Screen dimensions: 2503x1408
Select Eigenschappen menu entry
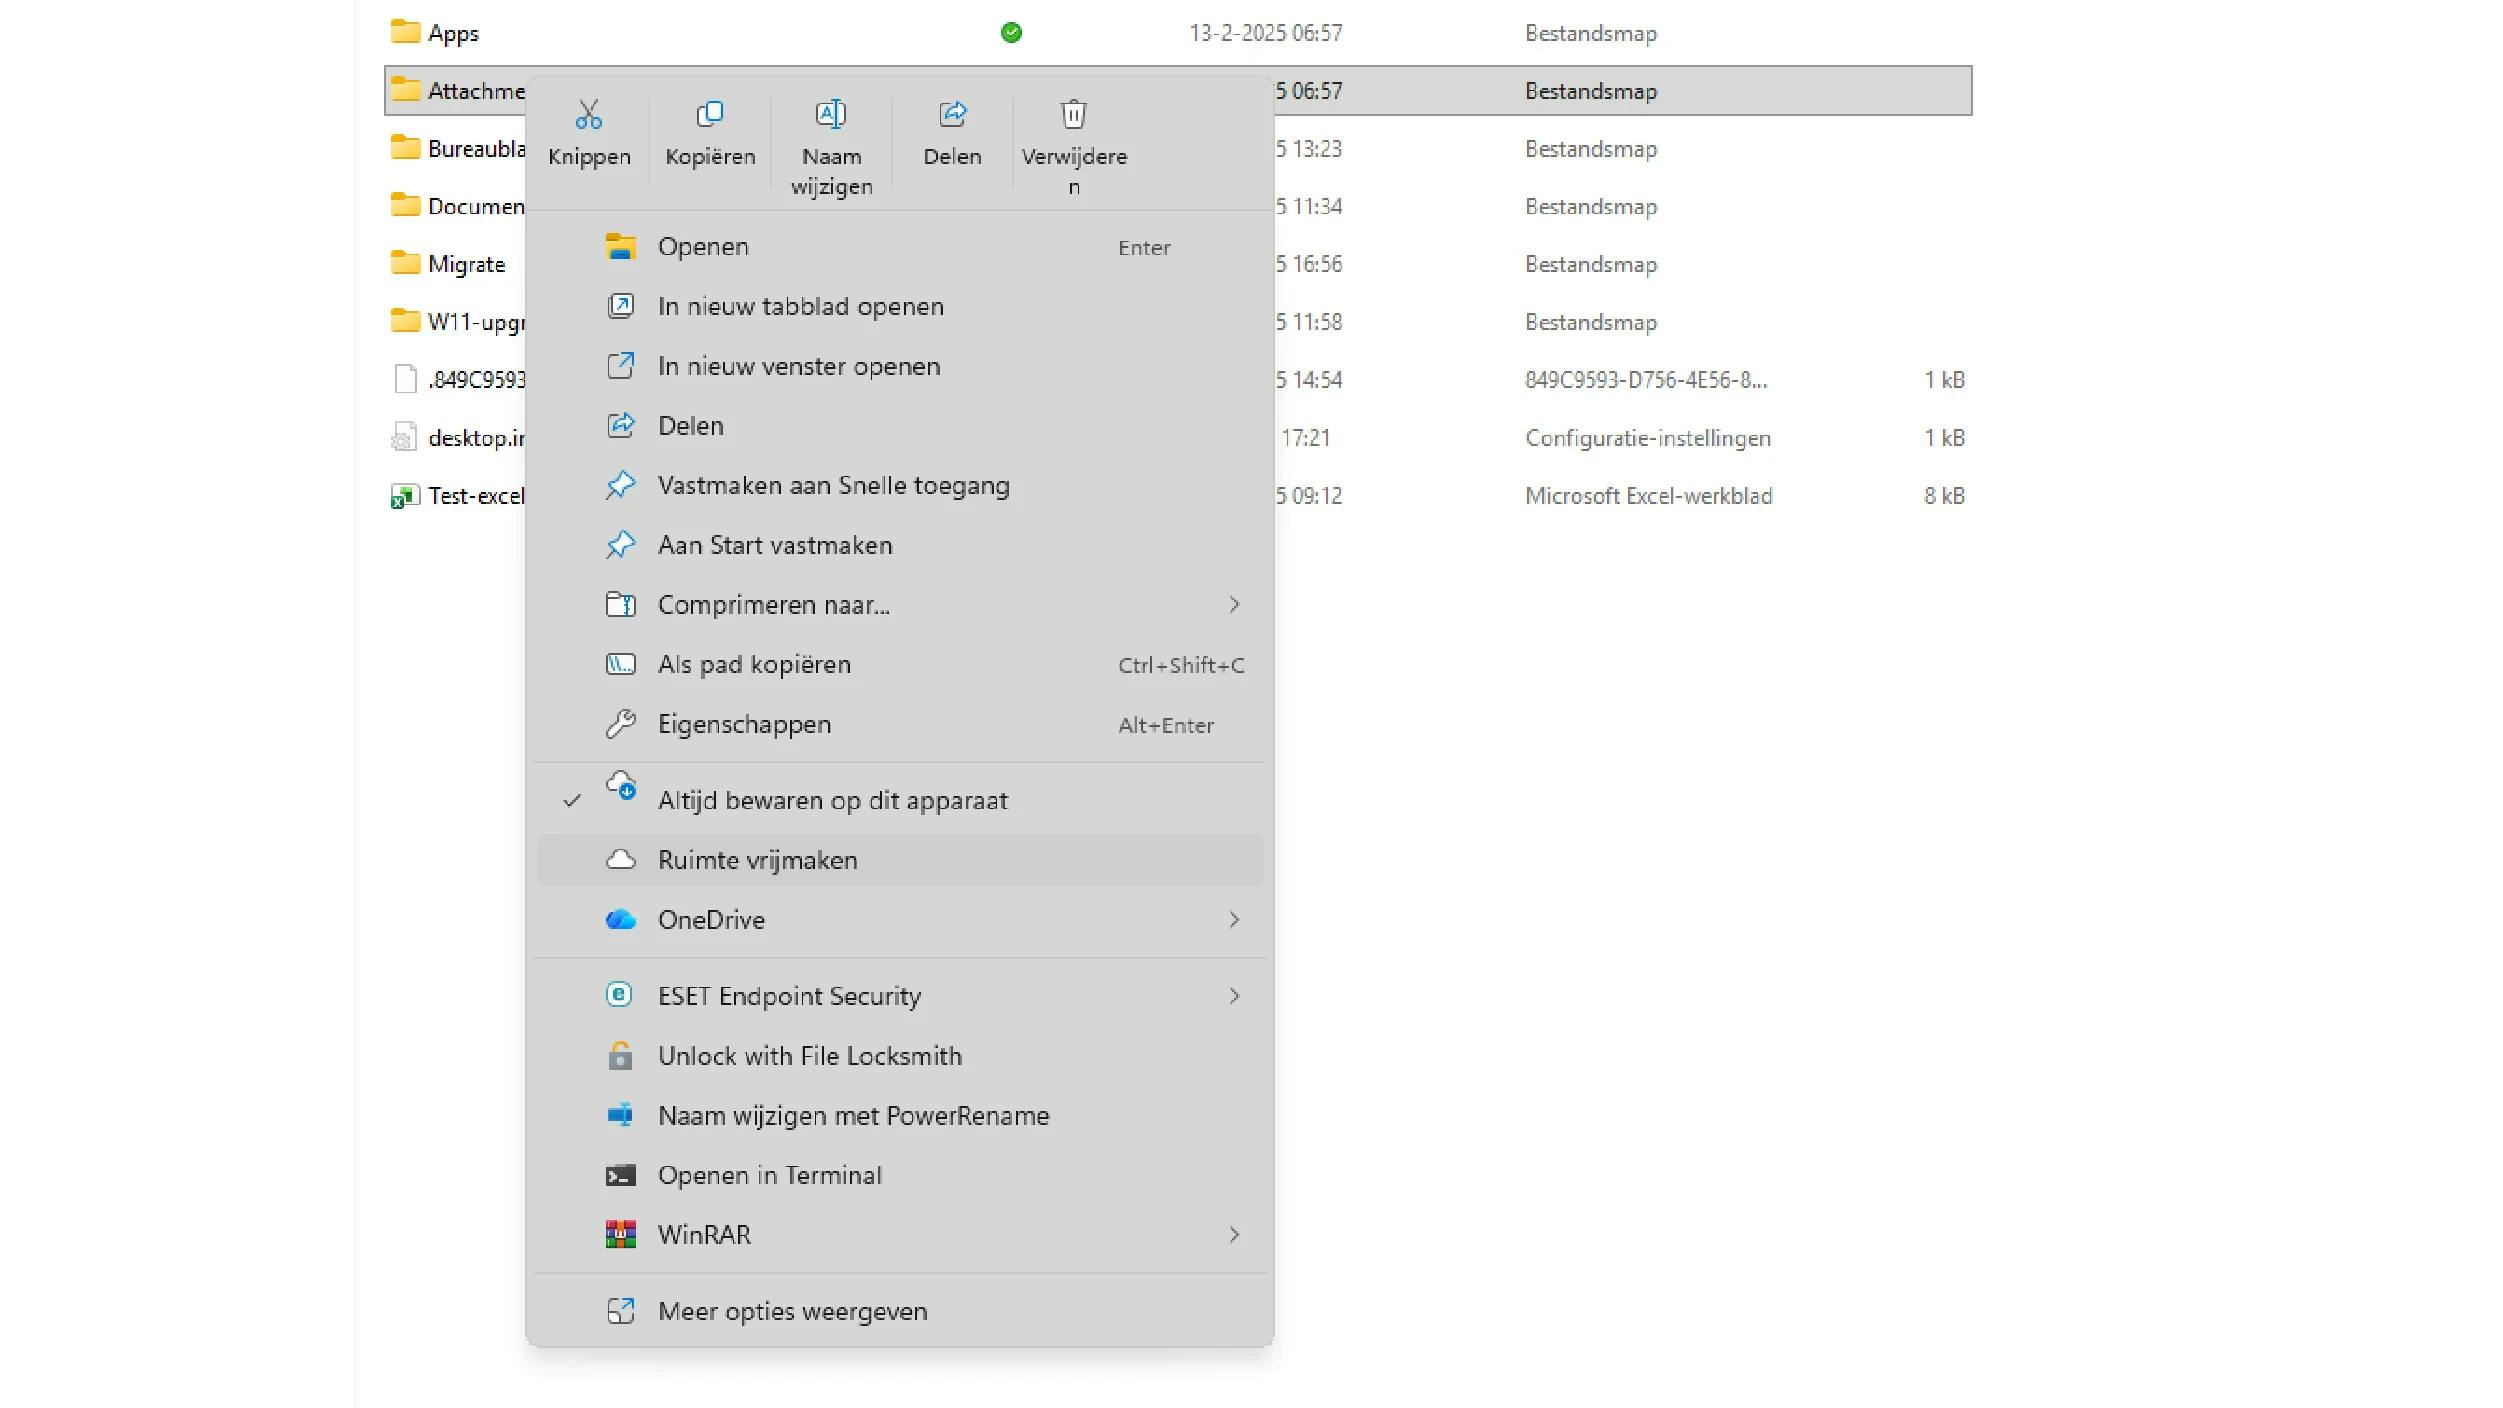(744, 725)
